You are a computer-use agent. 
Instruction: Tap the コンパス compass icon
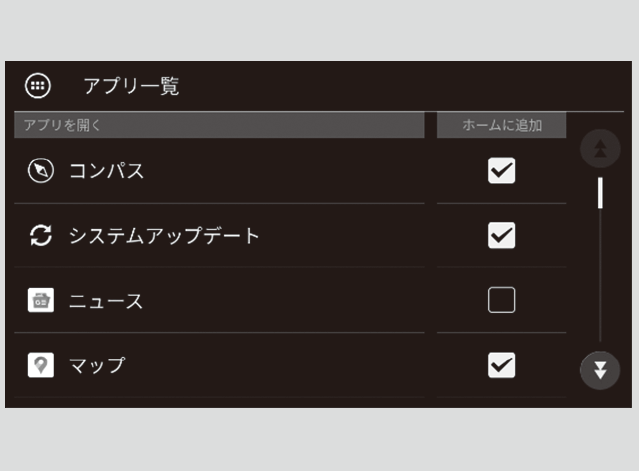click(41, 170)
